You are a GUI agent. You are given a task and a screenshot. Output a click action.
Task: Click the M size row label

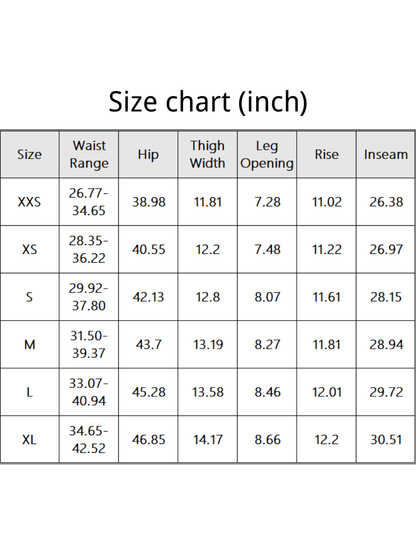pos(29,344)
